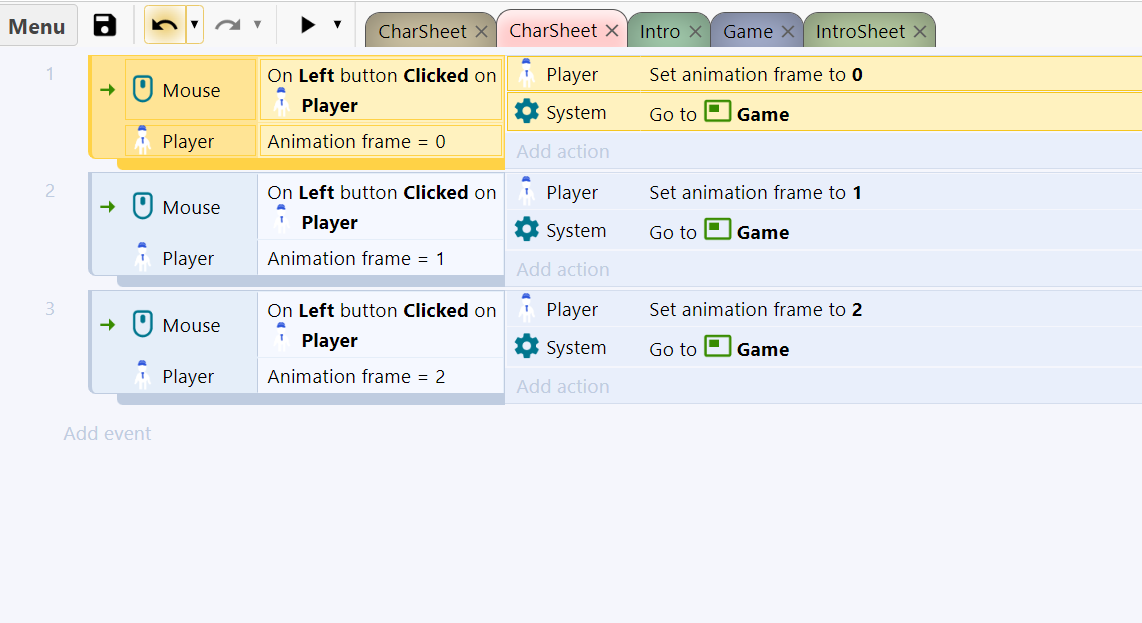This screenshot has height=623, width=1142.
Task: Select event number 3 in the margin
Action: pos(50,308)
